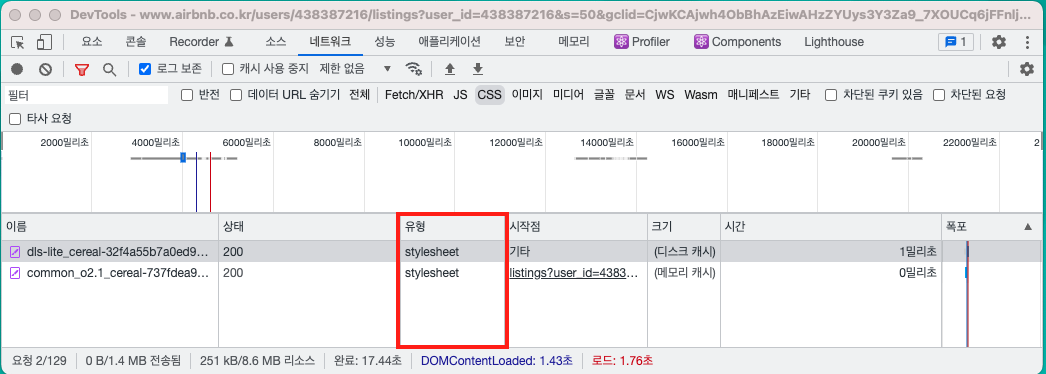Filter requests by 글꼴
Screen dimensions: 1046x374
[604, 95]
